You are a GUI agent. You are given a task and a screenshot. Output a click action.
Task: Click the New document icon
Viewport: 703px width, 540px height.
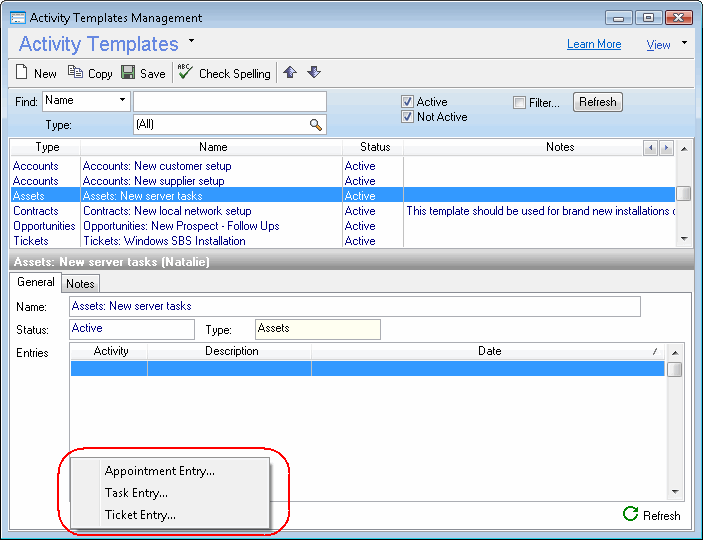pyautogui.click(x=22, y=73)
